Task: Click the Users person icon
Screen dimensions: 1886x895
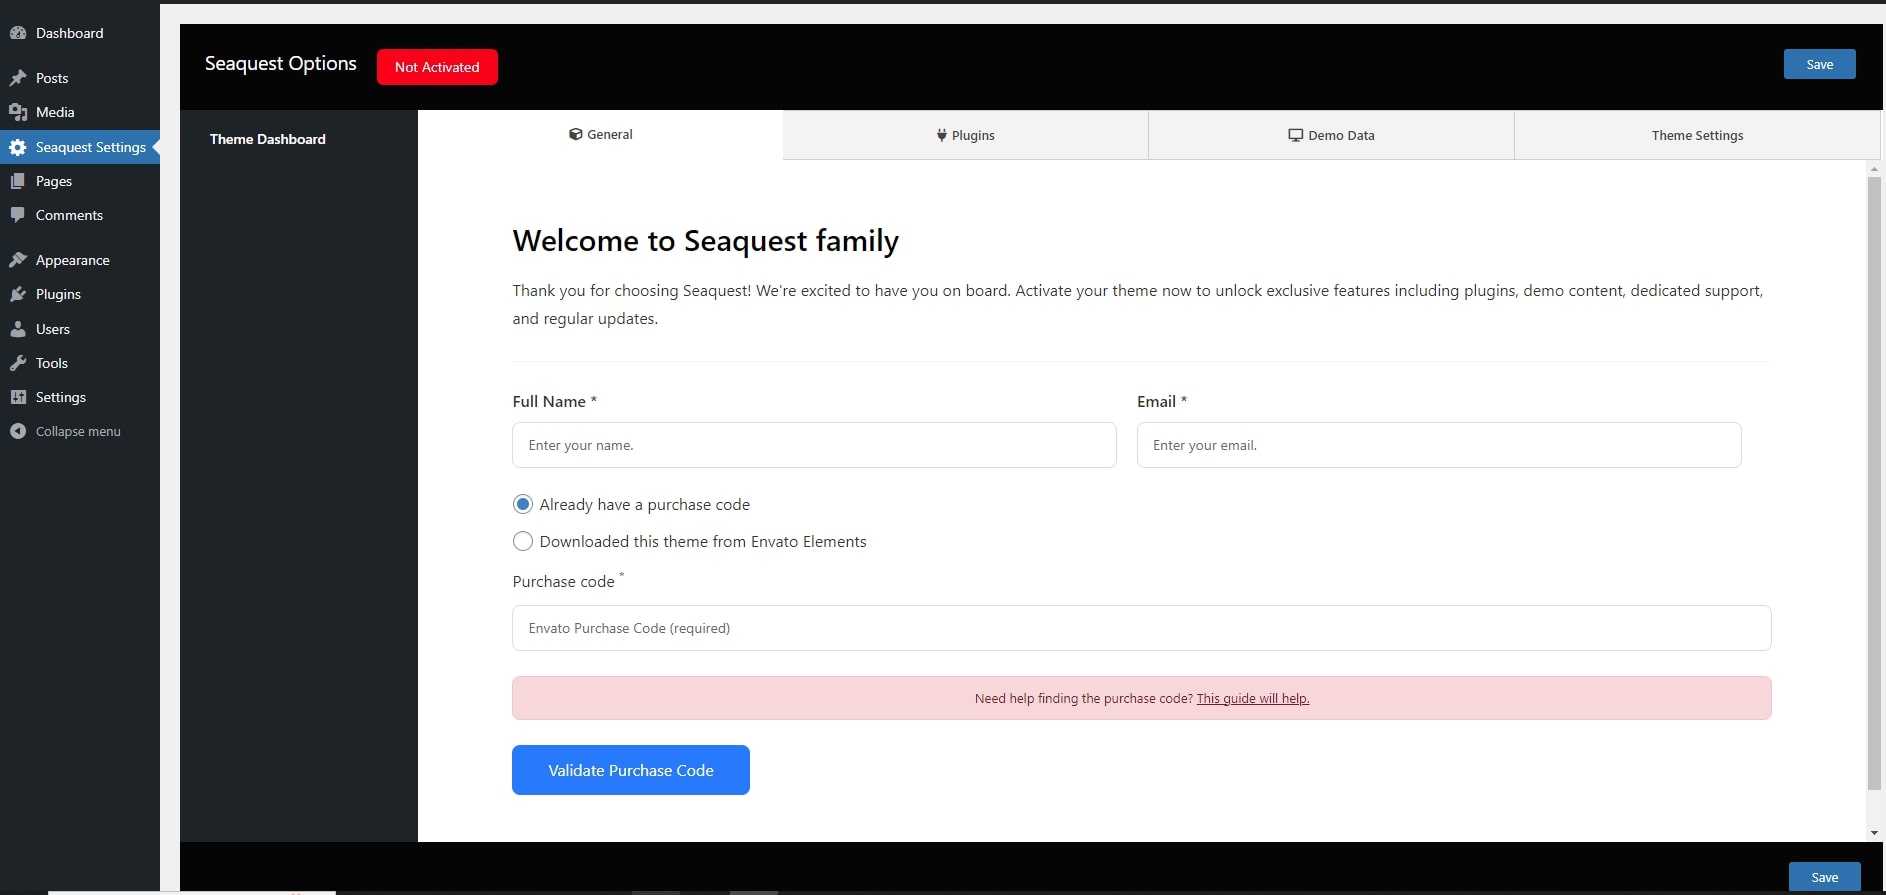Action: click(x=18, y=329)
